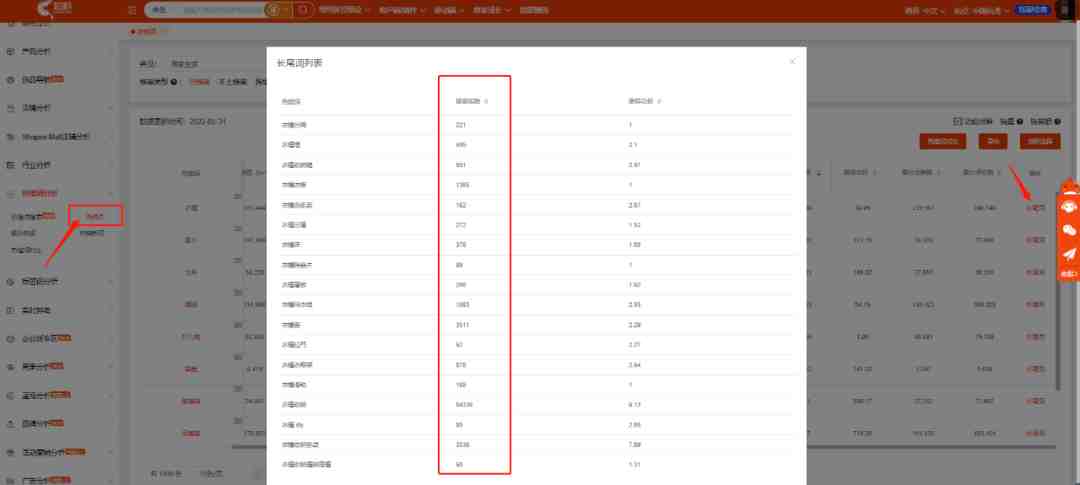Viewport: 1080px width, 485px height.
Task: Open the site/region dropdown in the top bar
Action: pos(983,10)
